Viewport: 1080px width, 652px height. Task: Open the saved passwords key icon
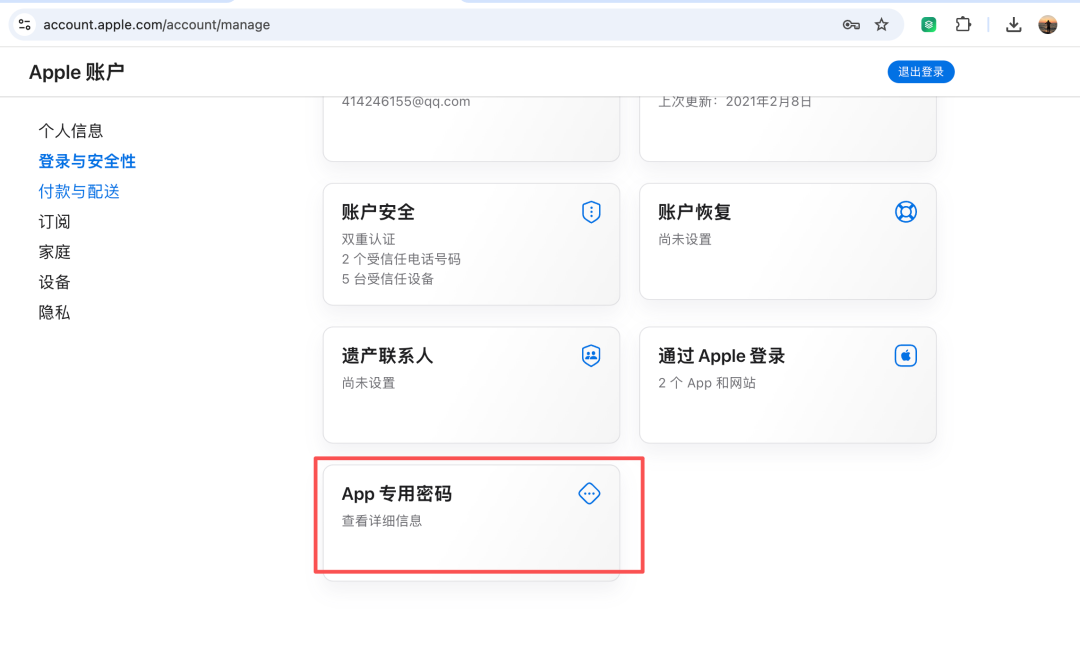[851, 25]
